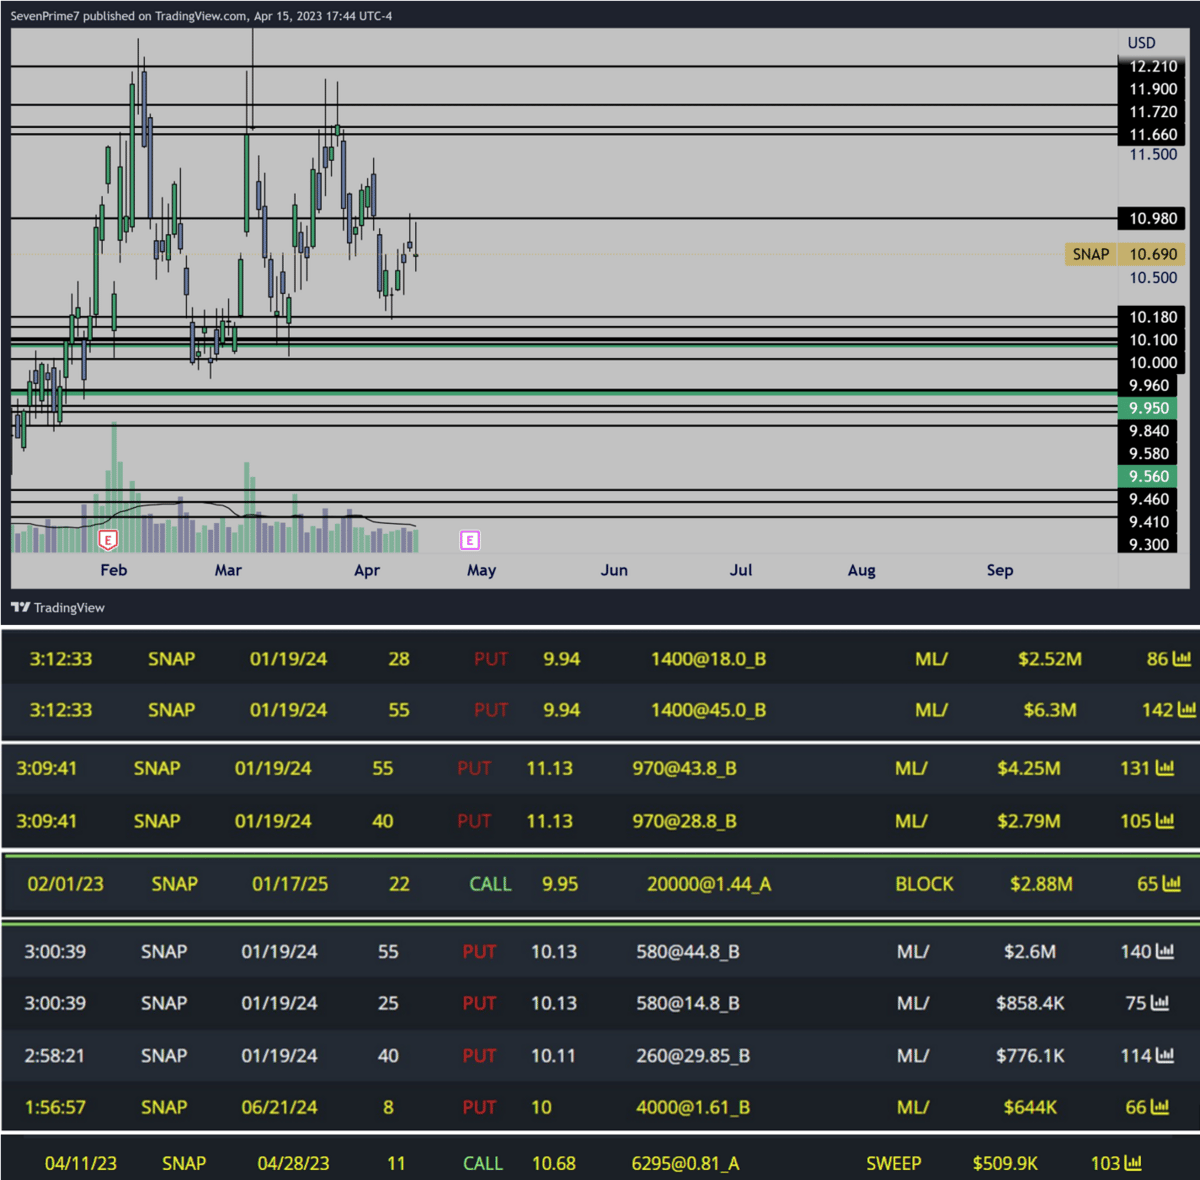This screenshot has height=1180, width=1200.
Task: Click the 10.980 price level label
Action: pos(1153,218)
